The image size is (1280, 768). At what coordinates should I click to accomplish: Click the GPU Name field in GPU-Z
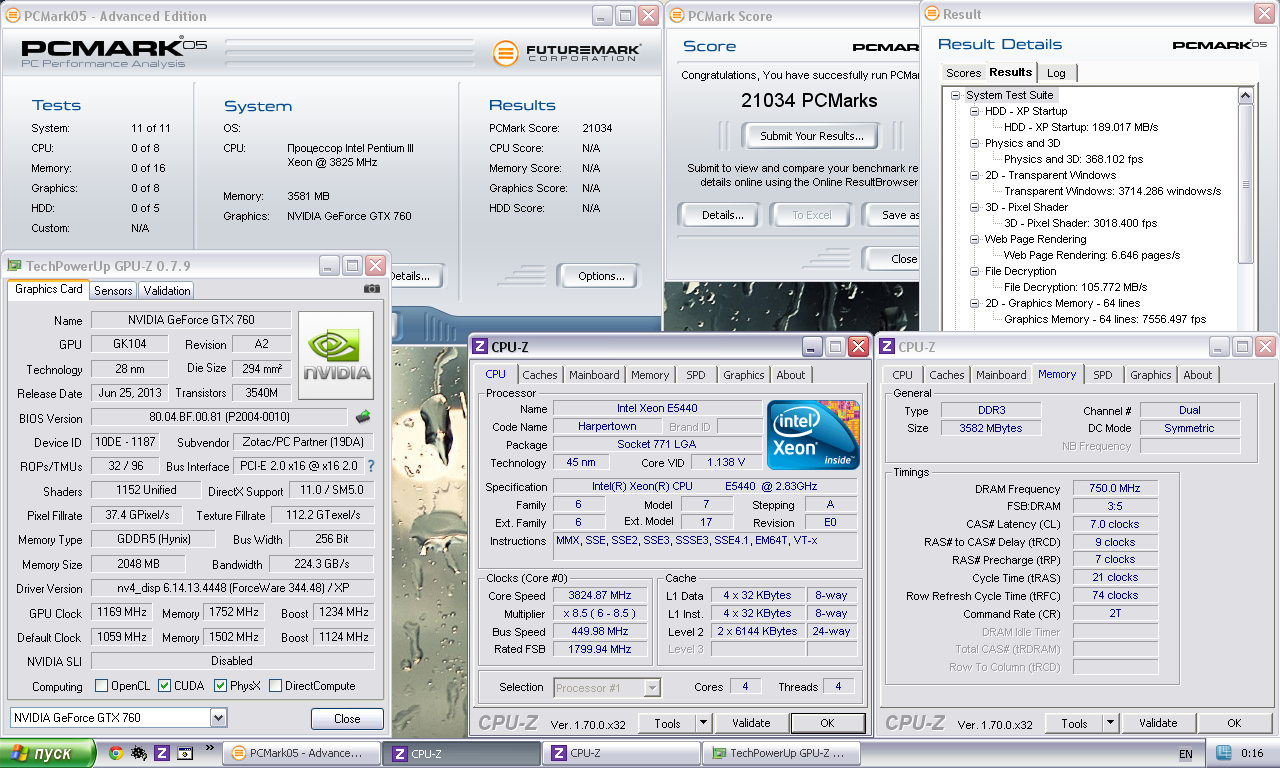point(191,320)
